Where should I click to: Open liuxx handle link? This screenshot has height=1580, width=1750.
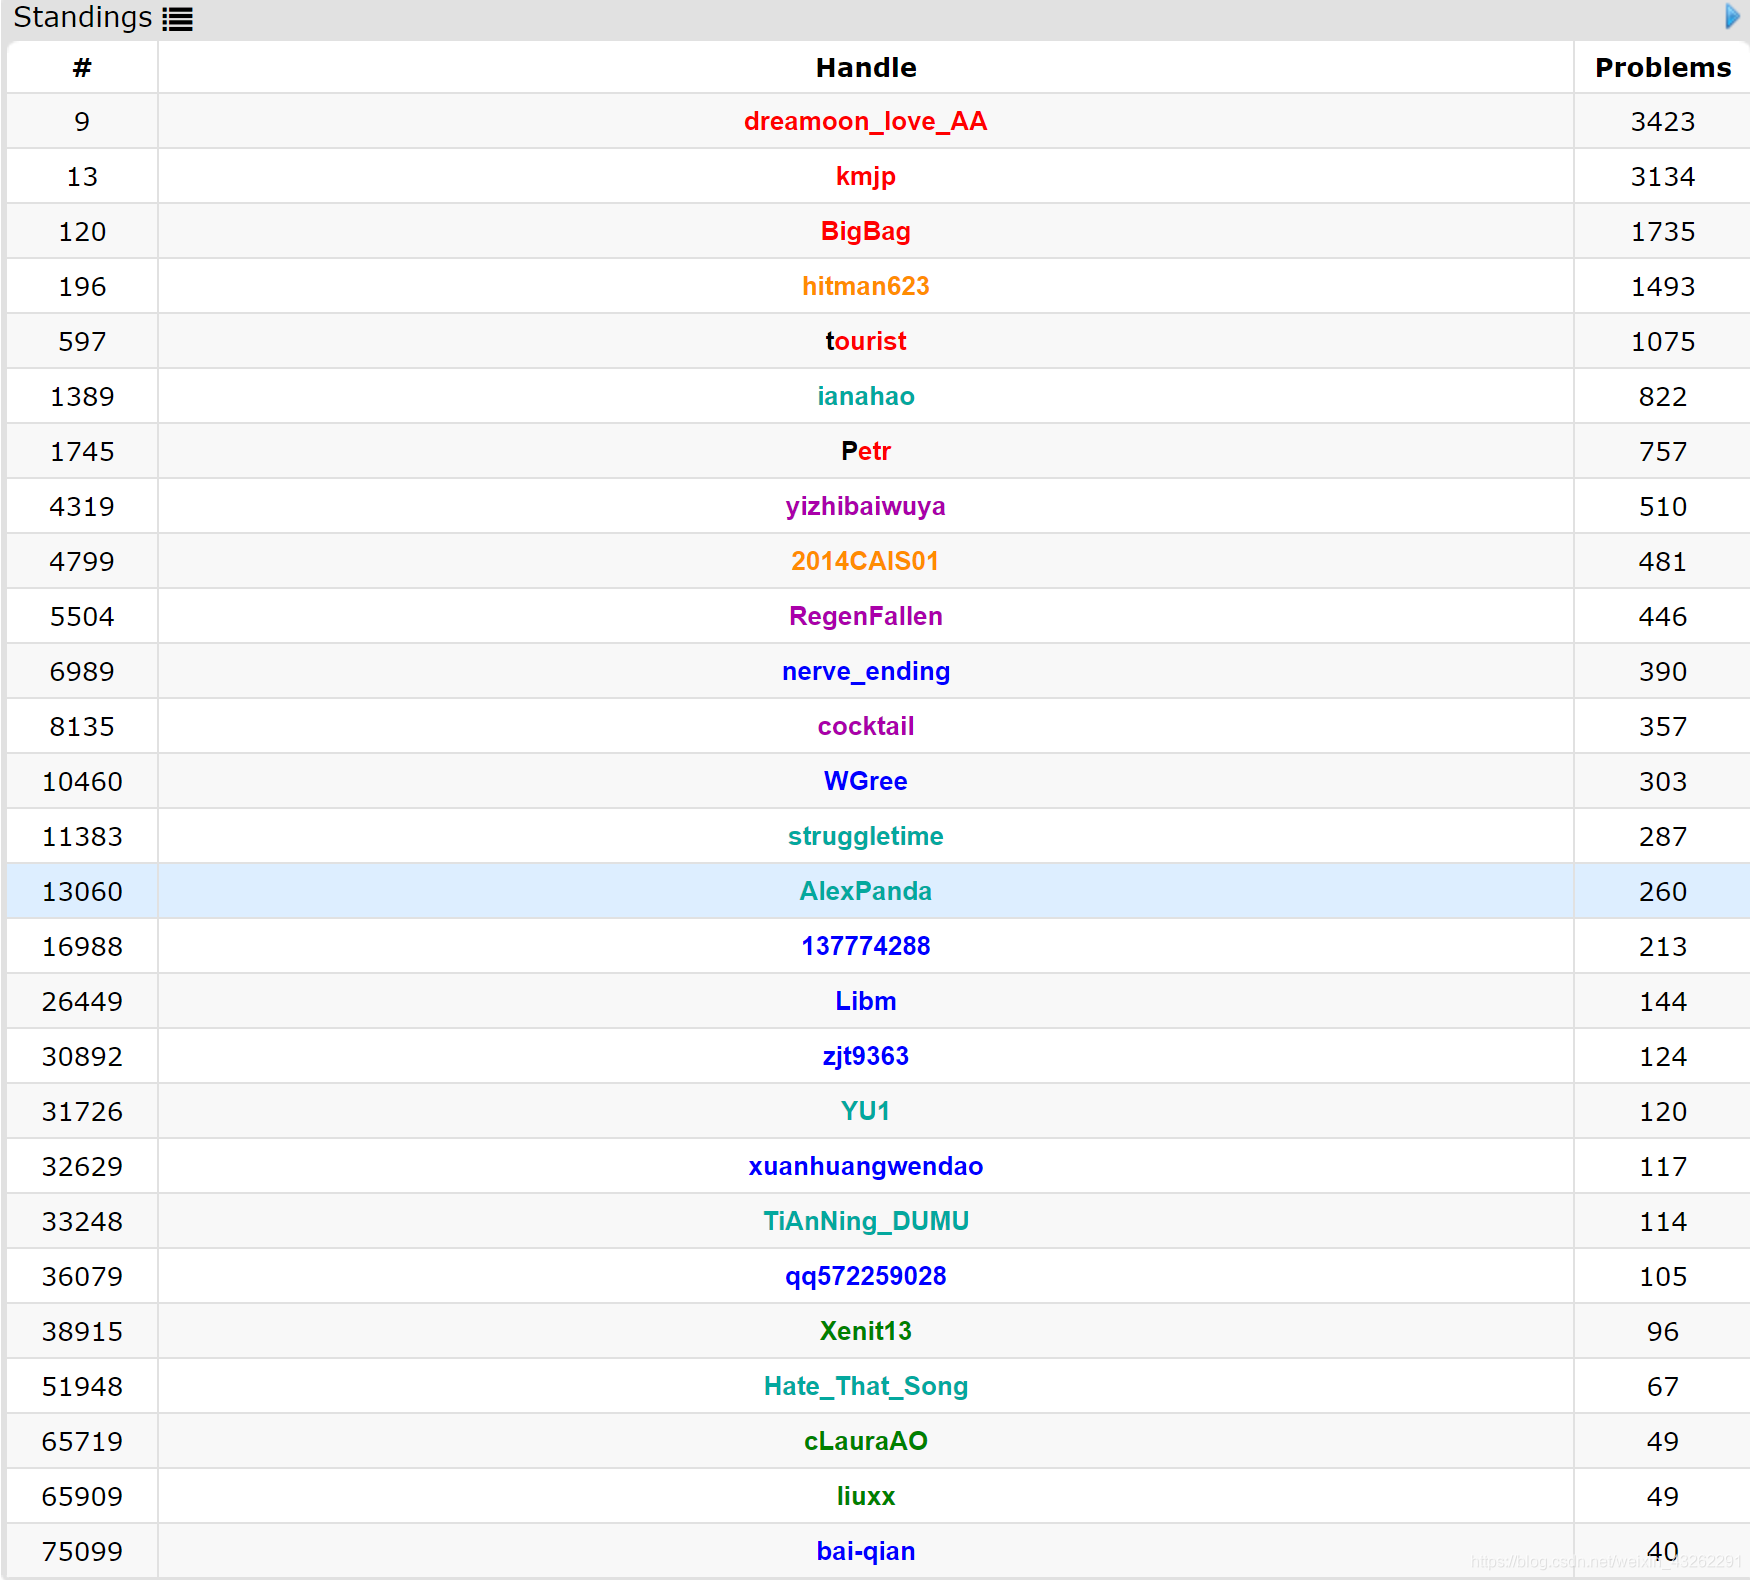pyautogui.click(x=865, y=1496)
